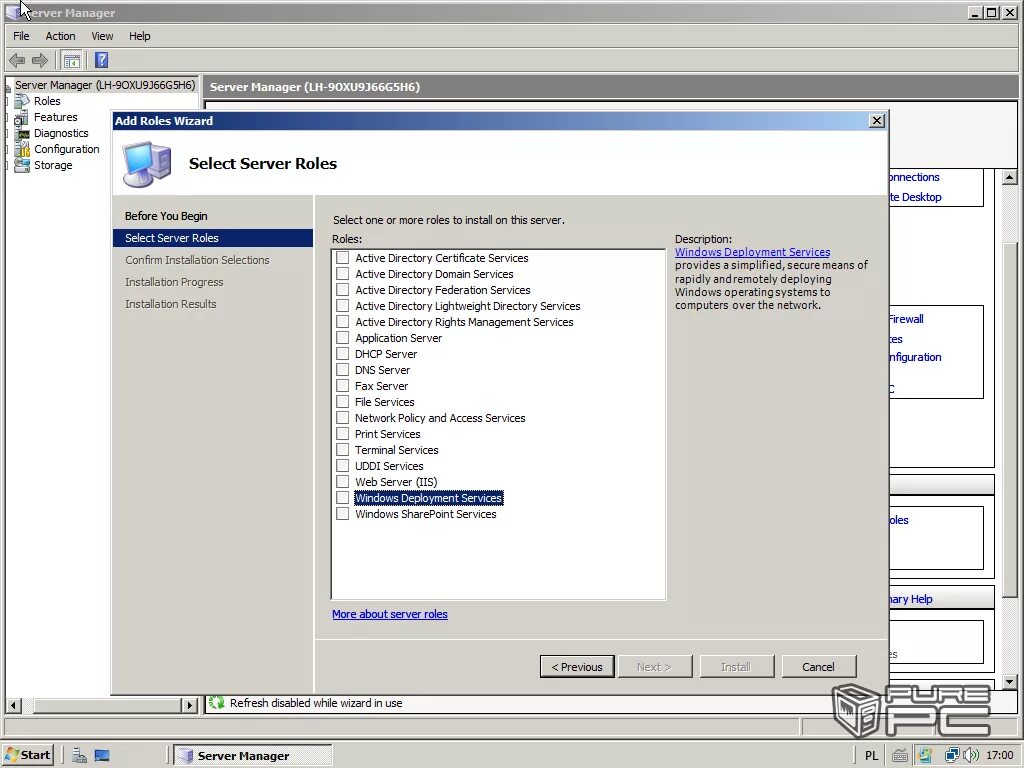This screenshot has width=1024, height=768.
Task: Click Server Manager taskbar button
Action: click(x=253, y=756)
